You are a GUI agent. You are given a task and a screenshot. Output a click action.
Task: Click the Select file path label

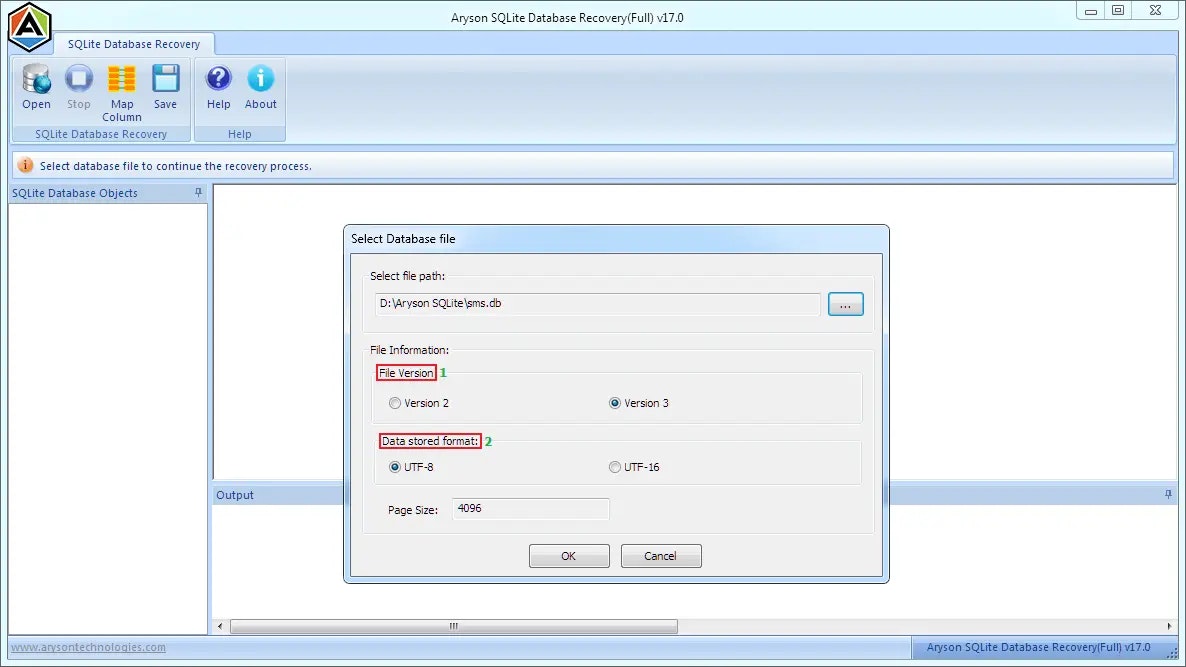(408, 276)
